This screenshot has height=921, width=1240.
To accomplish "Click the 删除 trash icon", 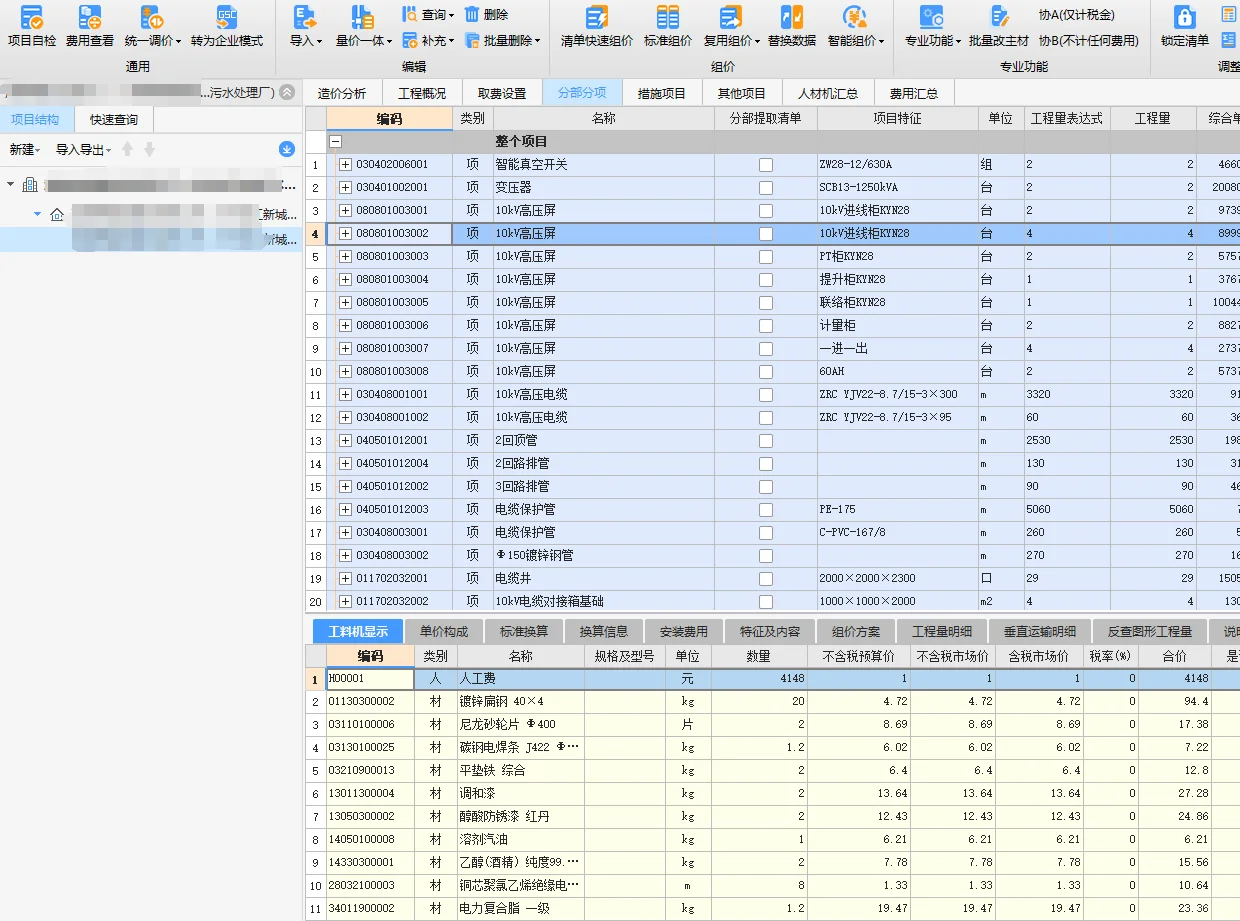I will pos(471,15).
